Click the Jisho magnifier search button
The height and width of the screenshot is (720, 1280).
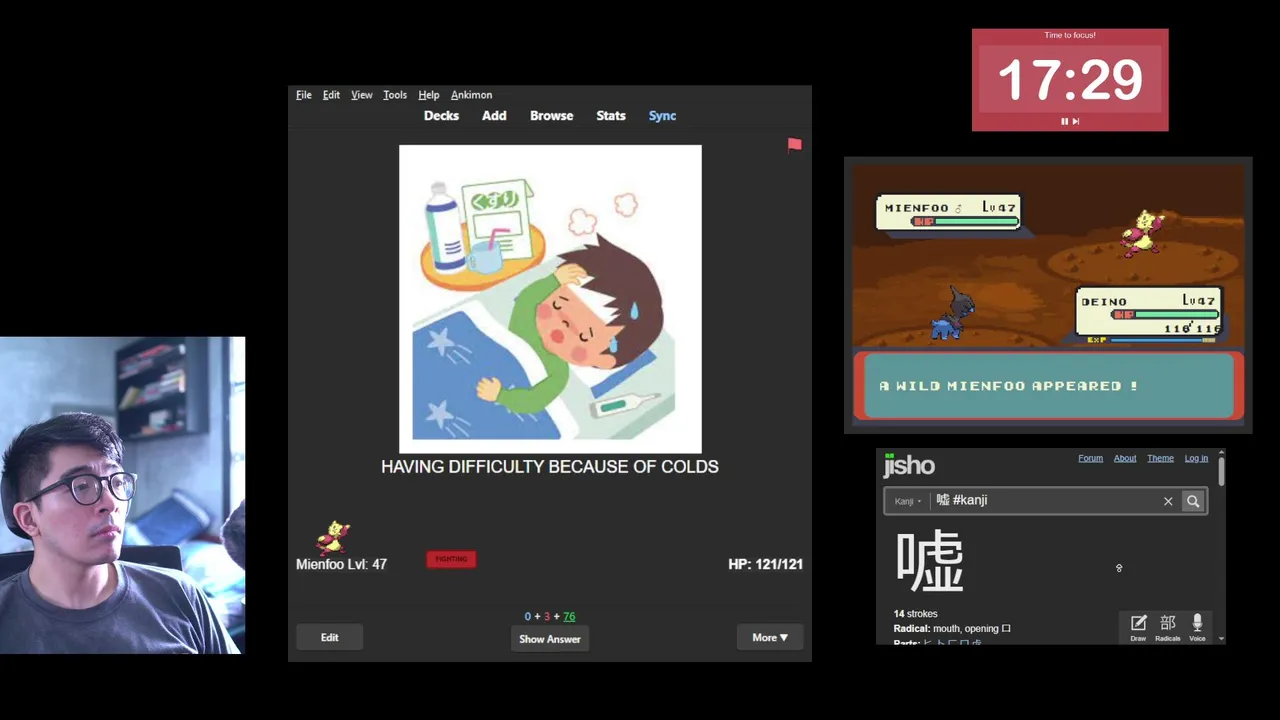pyautogui.click(x=1193, y=501)
